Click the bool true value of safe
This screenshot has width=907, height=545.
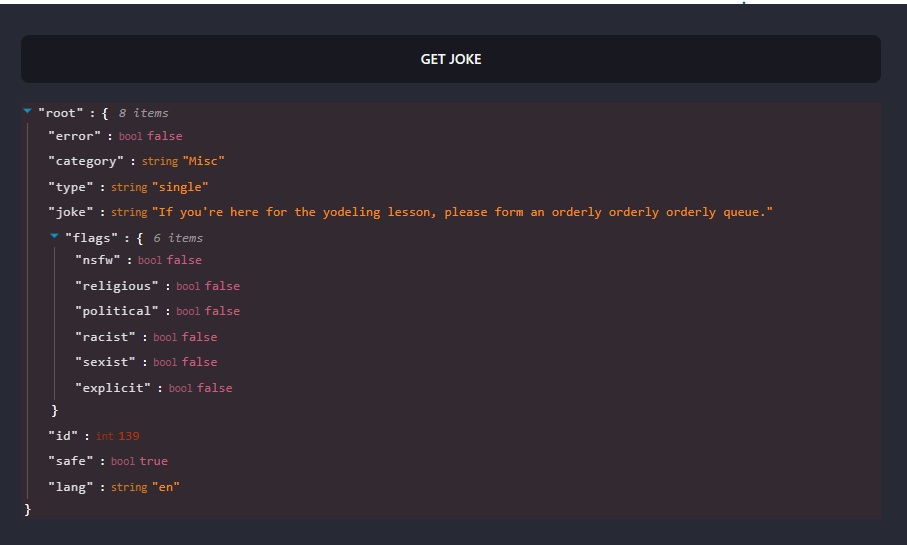pyautogui.click(x=154, y=461)
